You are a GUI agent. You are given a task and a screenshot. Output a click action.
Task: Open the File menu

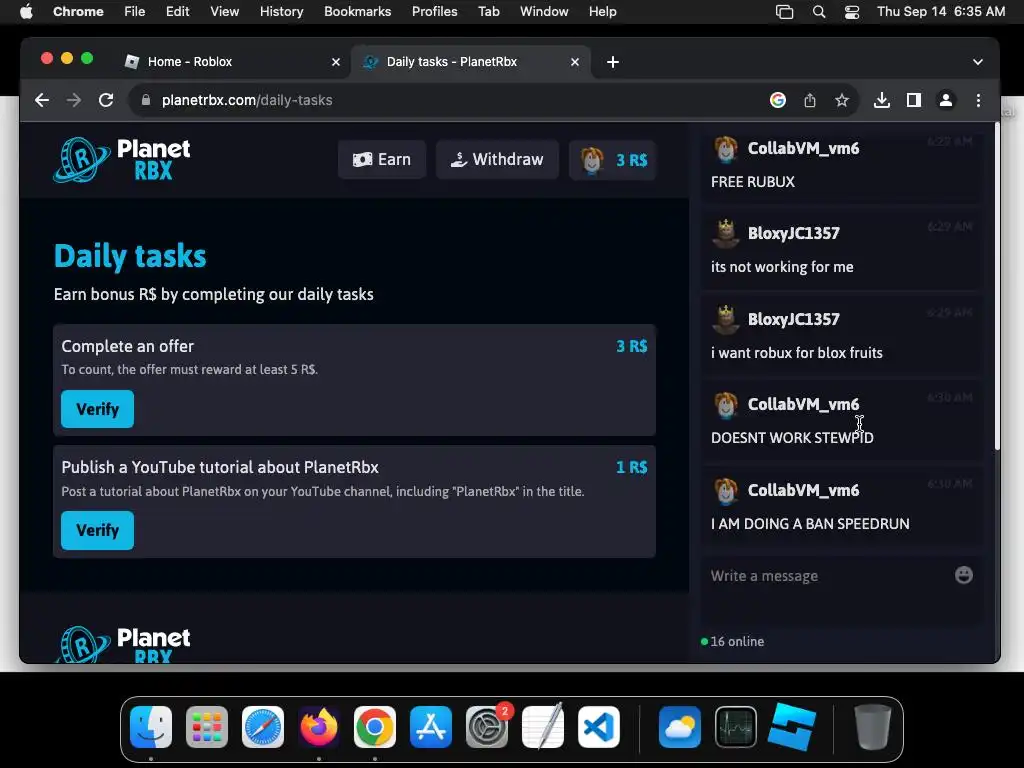(135, 11)
